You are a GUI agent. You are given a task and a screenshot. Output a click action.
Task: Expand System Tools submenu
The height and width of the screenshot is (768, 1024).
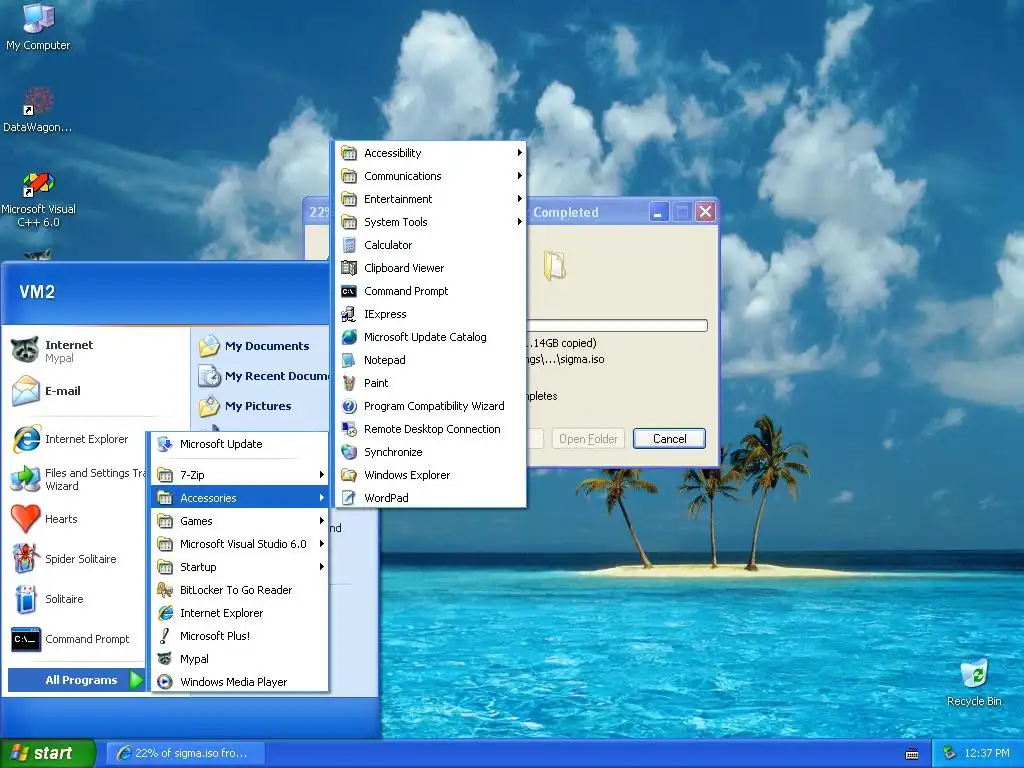tap(431, 222)
